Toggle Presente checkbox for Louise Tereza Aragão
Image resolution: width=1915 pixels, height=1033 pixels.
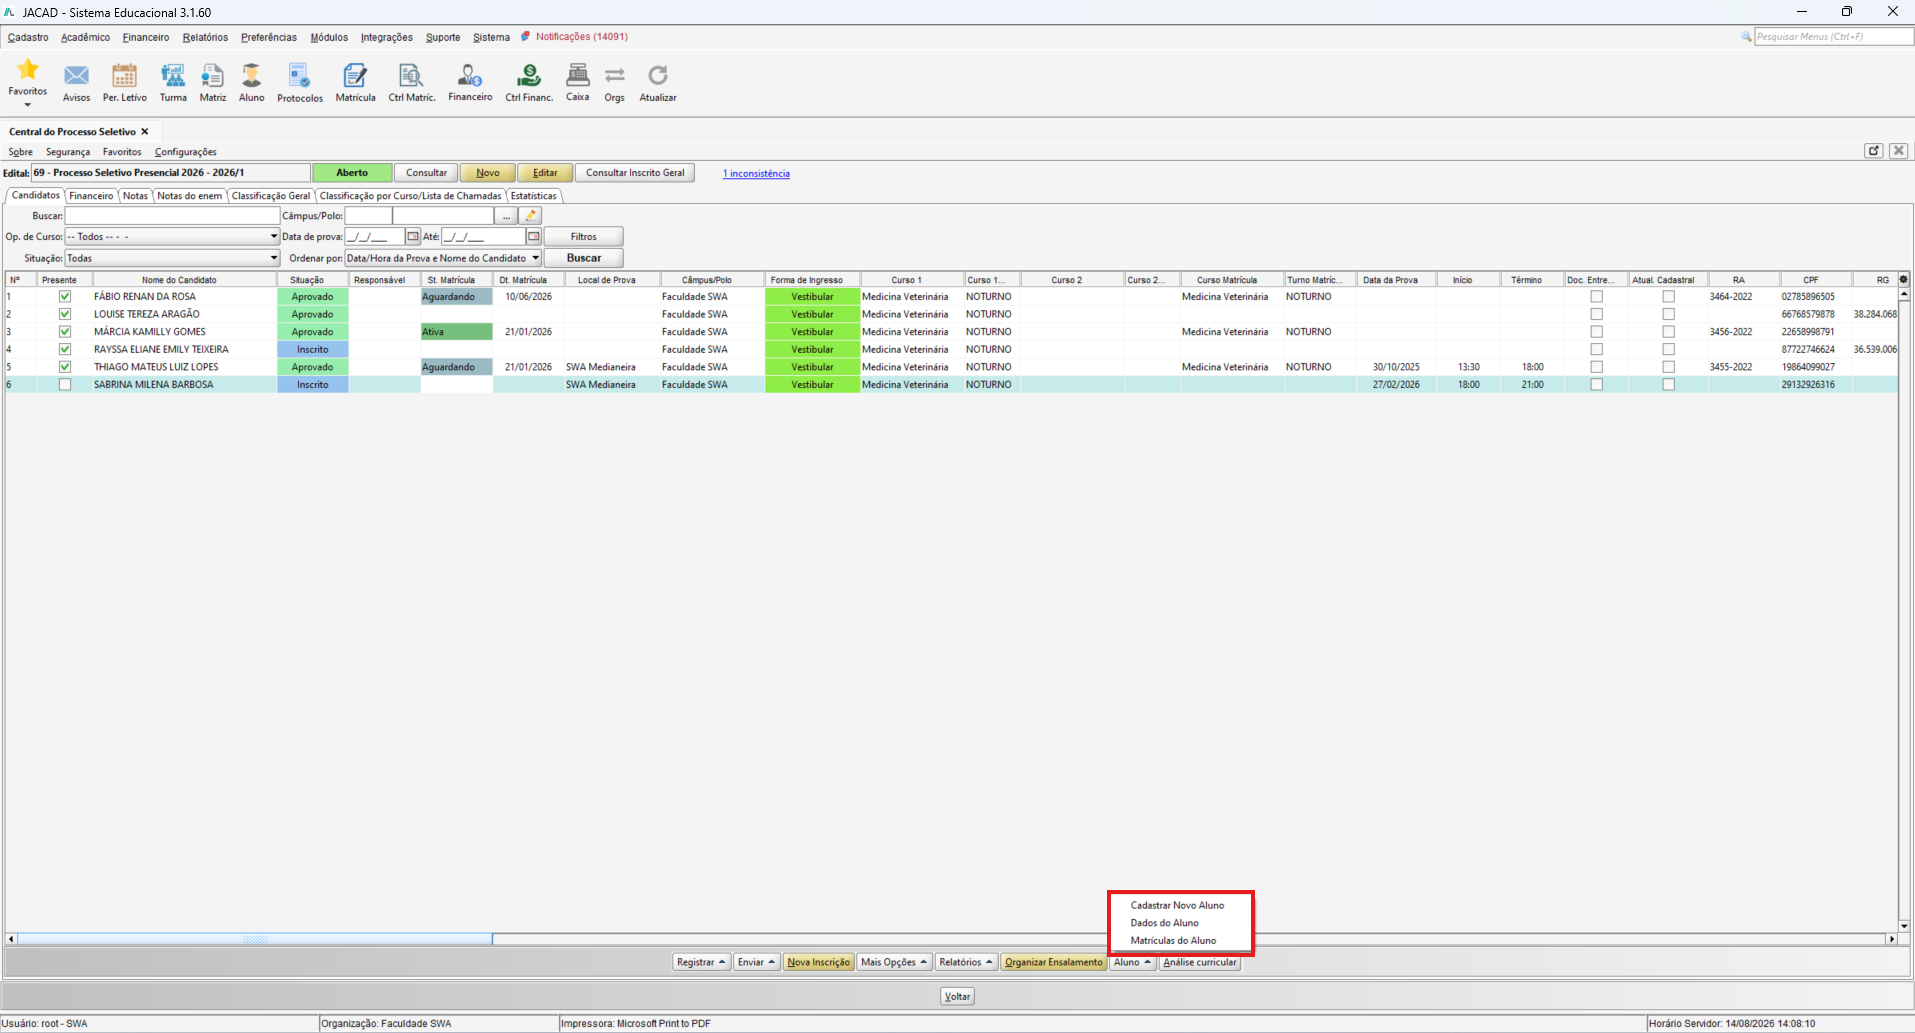coord(65,314)
